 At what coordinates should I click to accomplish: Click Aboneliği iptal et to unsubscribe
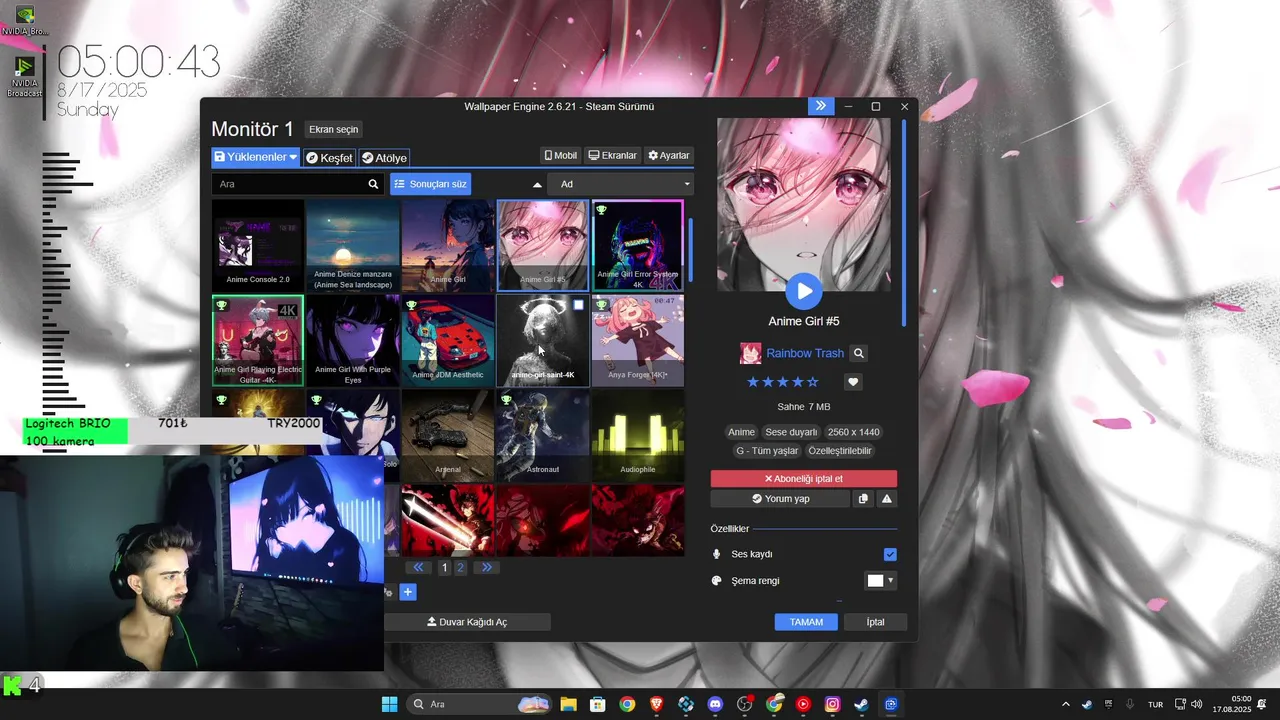(804, 479)
